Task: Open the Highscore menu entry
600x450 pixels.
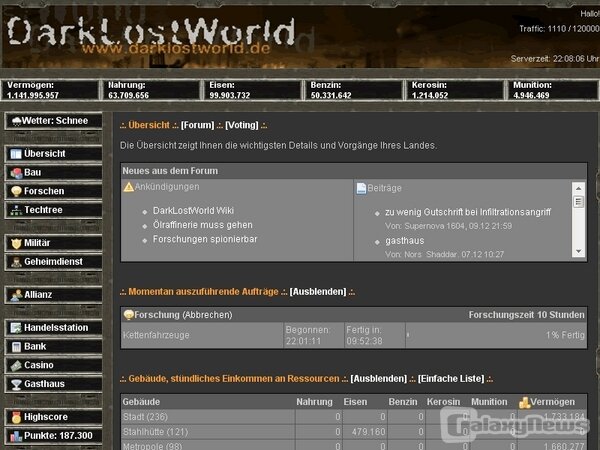Action: coord(53,417)
